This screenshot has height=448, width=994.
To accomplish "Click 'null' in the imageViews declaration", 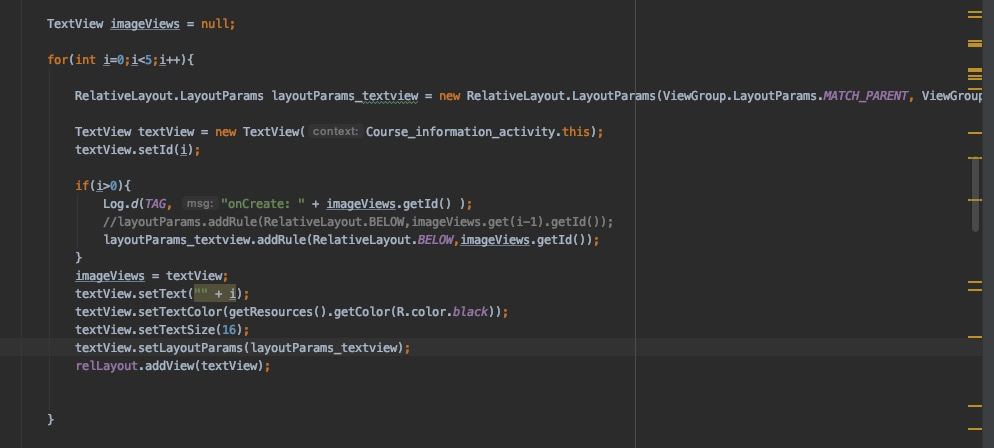I will [x=216, y=24].
